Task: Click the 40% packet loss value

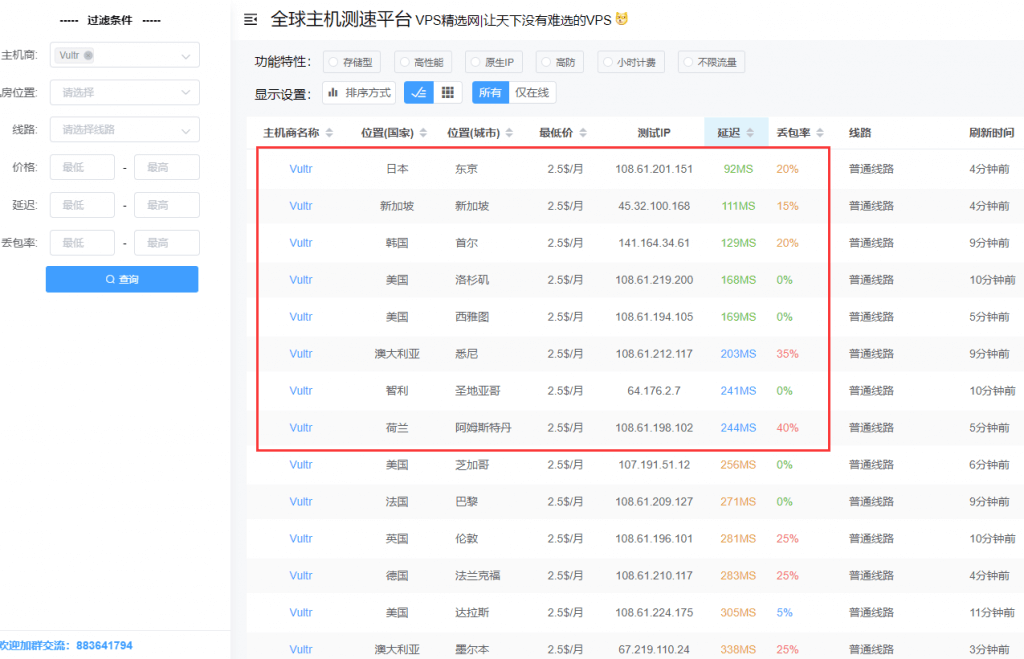Action: (787, 428)
